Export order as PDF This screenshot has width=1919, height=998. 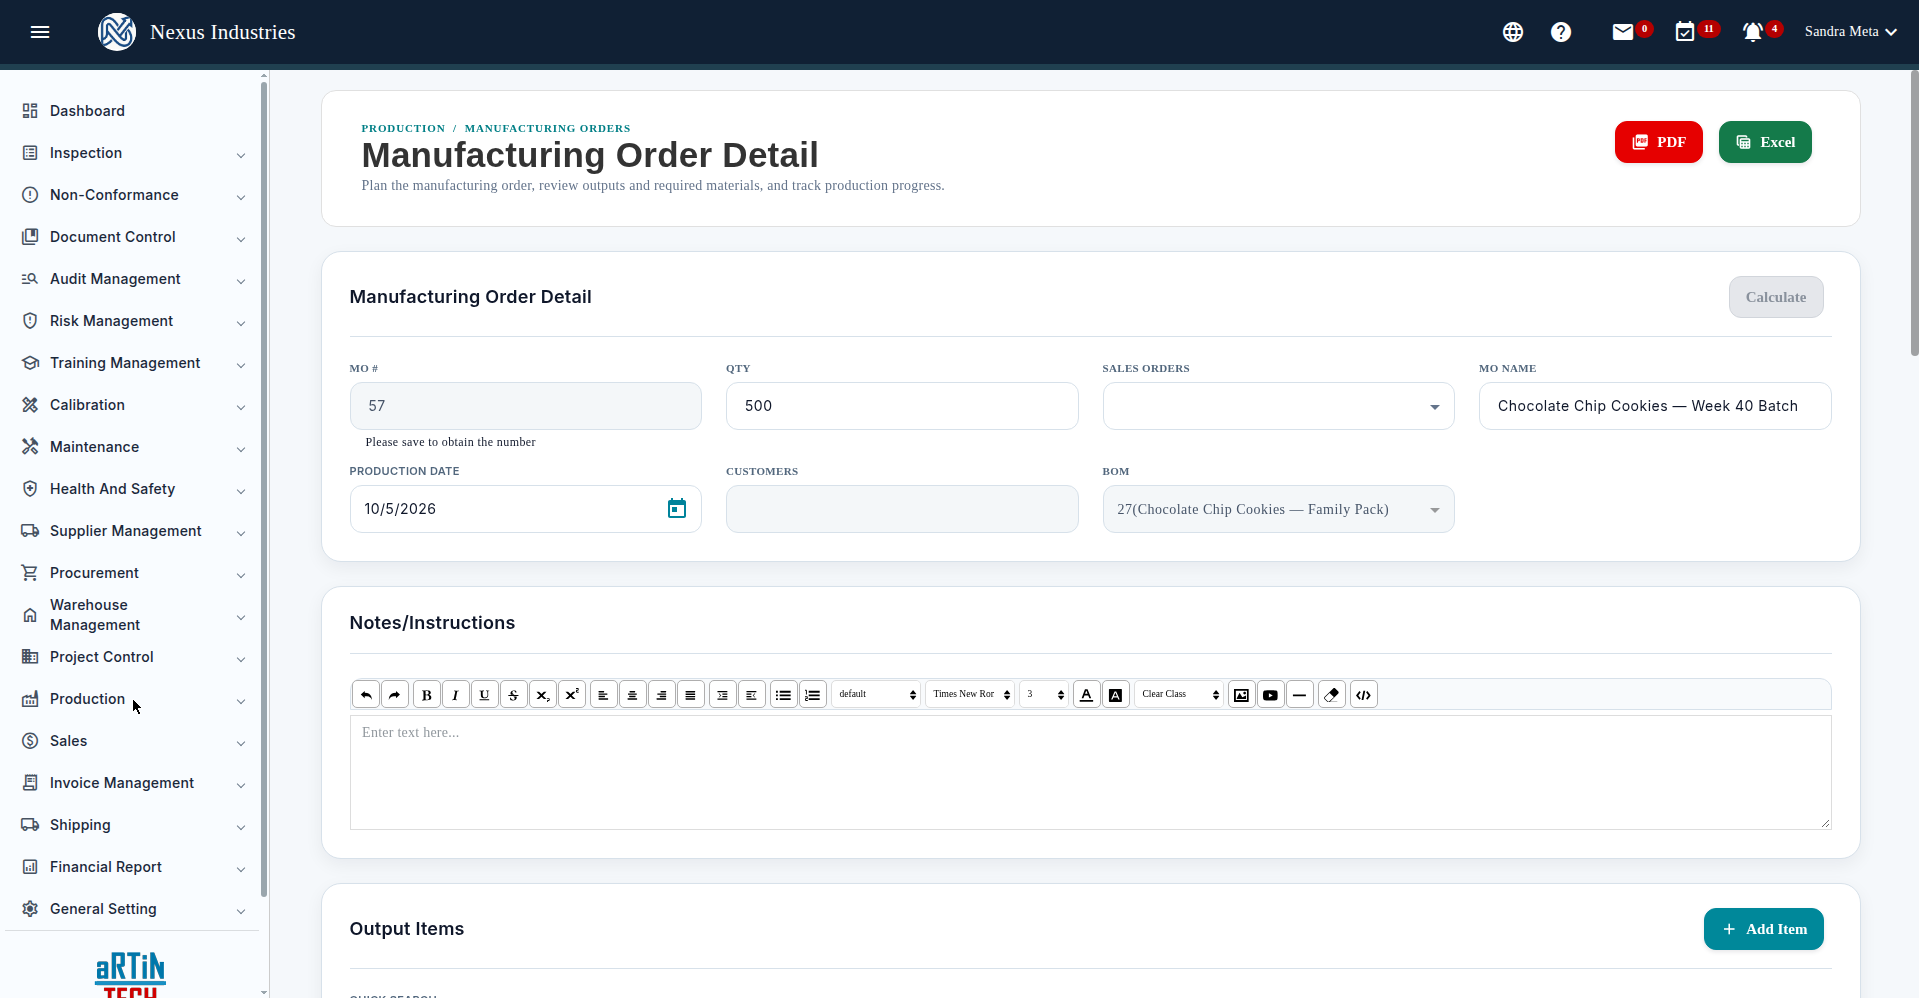(x=1658, y=142)
